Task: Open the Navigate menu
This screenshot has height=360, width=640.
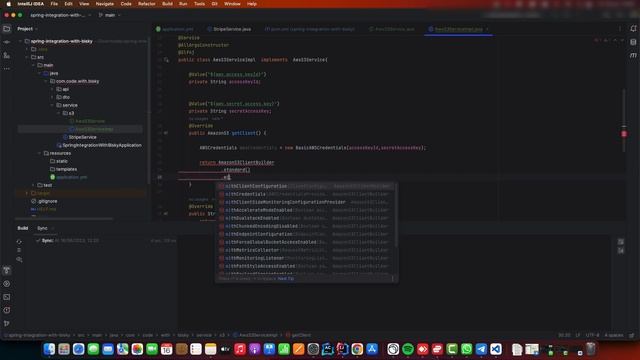Action: point(104,4)
